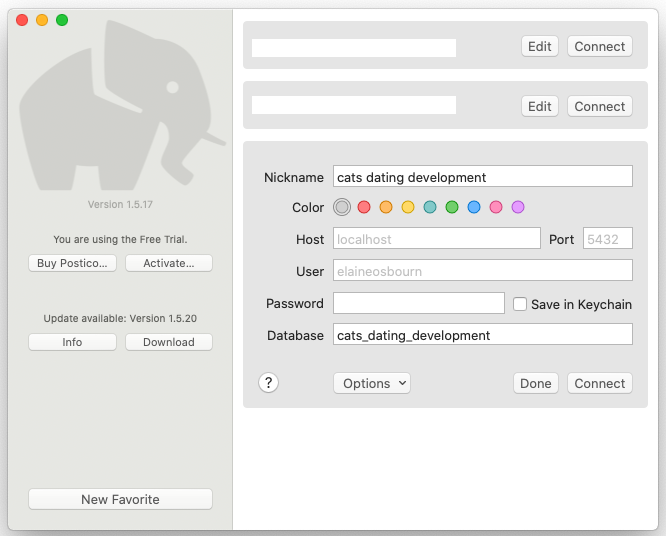Connect to the second favorite
Screen dimensions: 666x536
click(x=600, y=106)
